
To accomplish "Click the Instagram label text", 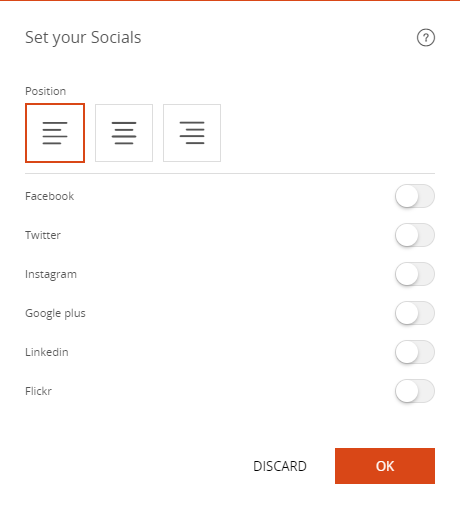I will (x=51, y=274).
